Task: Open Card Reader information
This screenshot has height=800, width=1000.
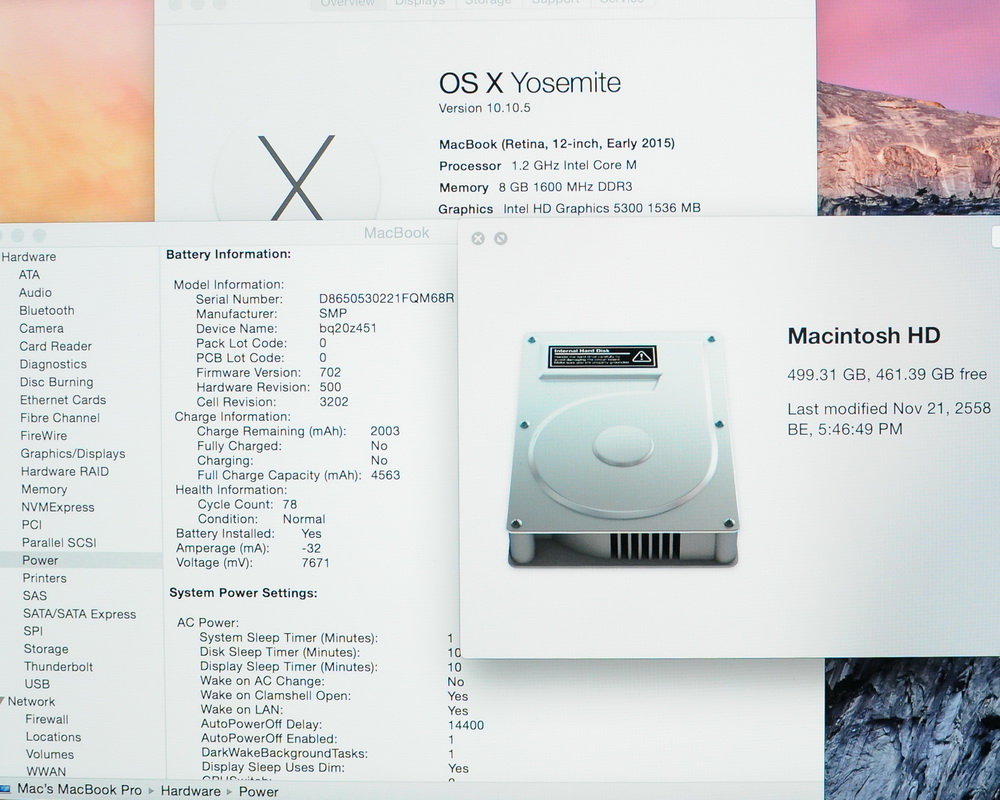Action: 55,346
